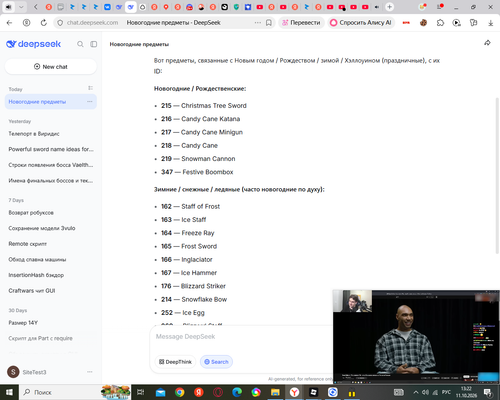The width and height of the screenshot is (500, 400).
Task: Click the Перевести translate button
Action: [x=301, y=23]
